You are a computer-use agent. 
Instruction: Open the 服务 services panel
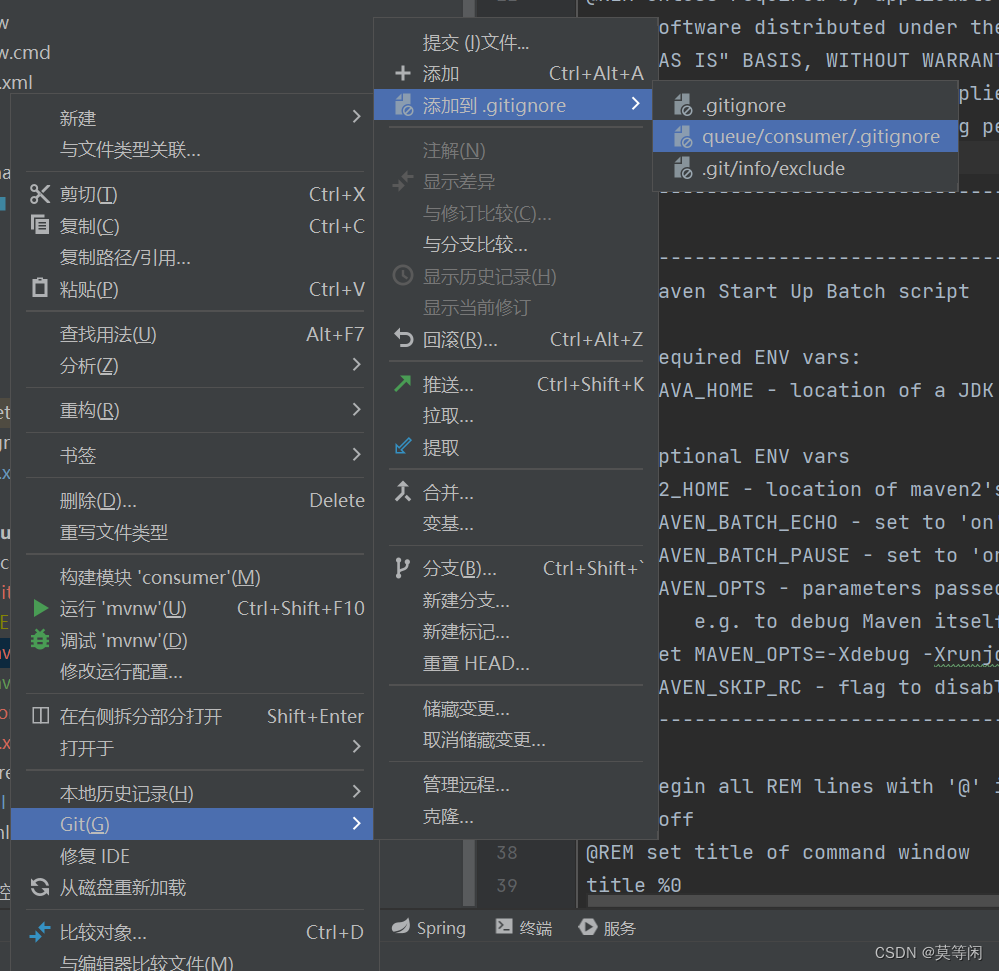[606, 927]
